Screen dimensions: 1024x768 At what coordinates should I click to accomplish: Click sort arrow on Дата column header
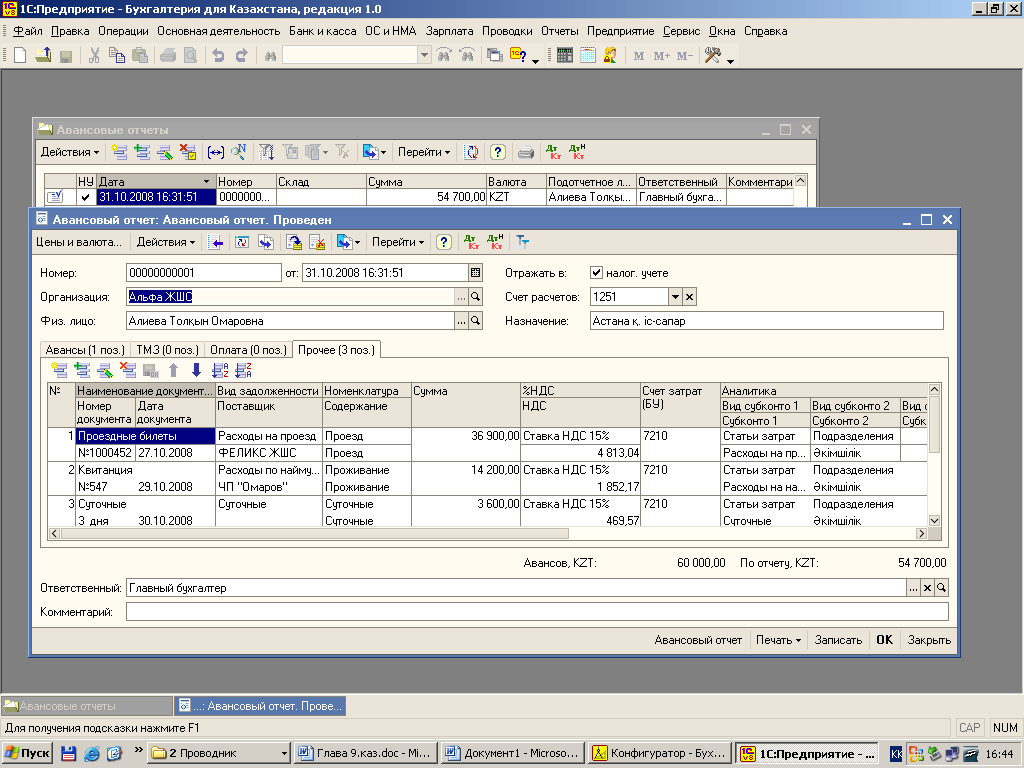(x=206, y=182)
